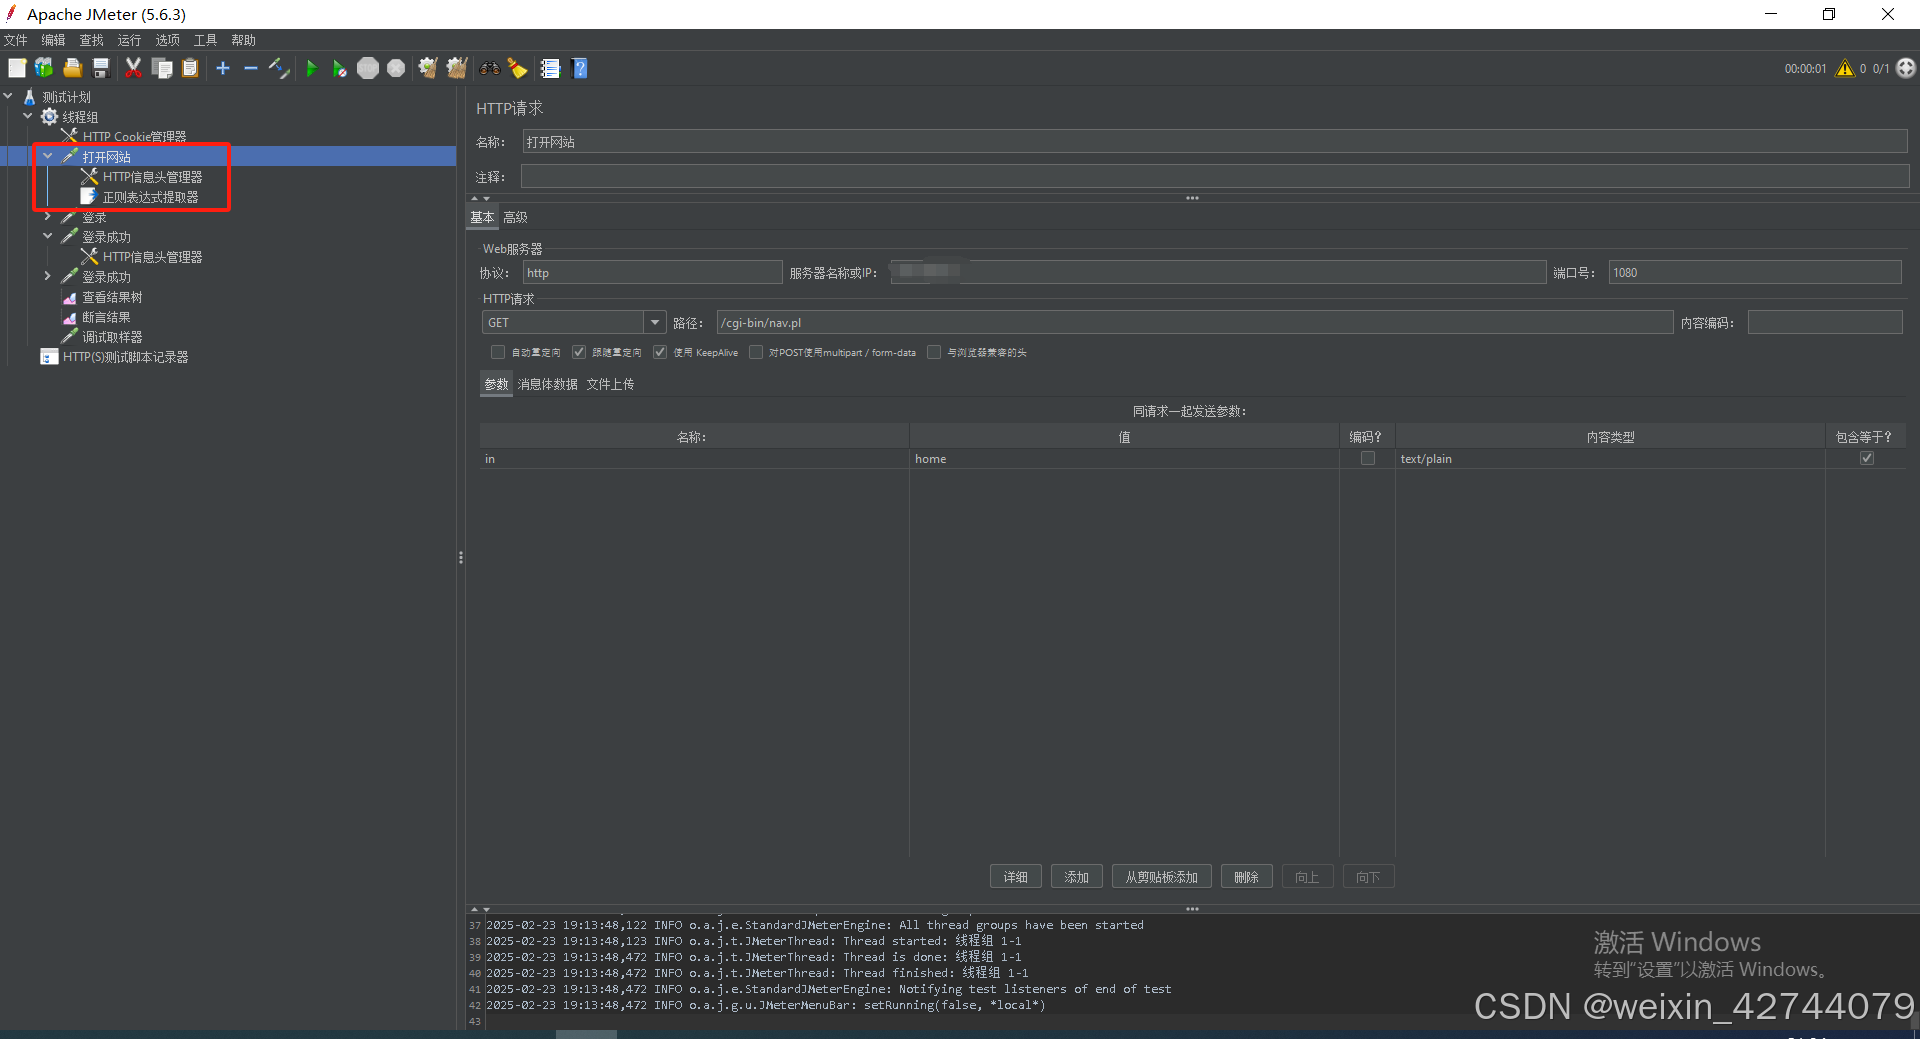
Task: Select 查看结果树 listener node
Action: click(112, 297)
